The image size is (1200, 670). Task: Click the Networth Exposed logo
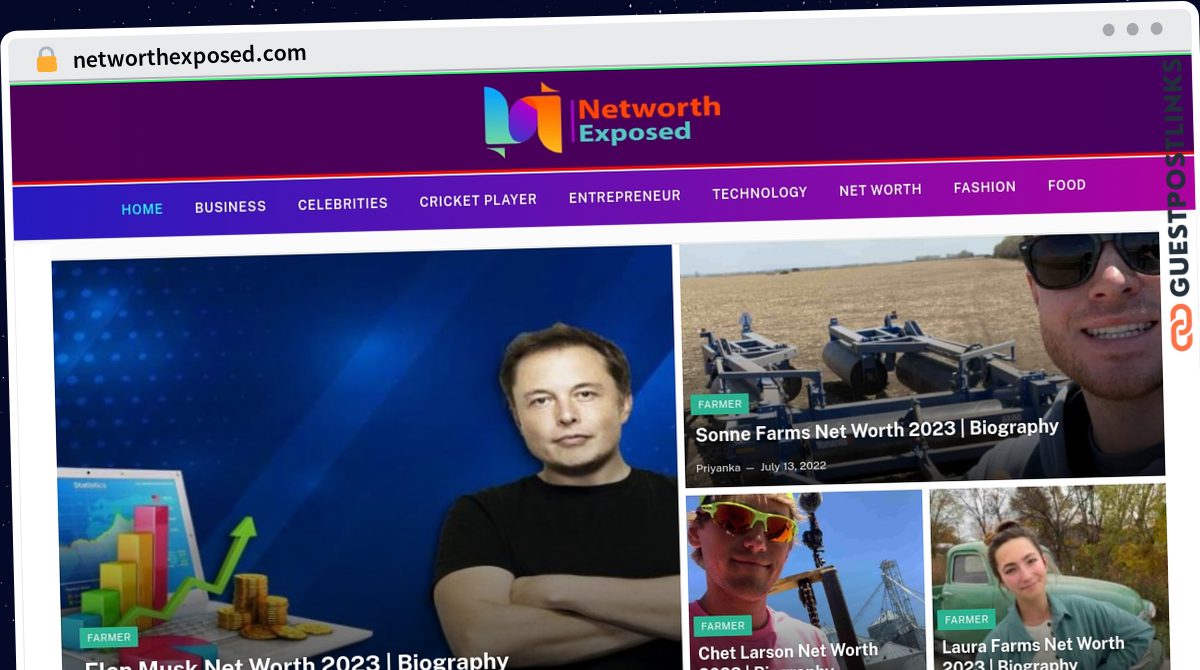(x=601, y=120)
